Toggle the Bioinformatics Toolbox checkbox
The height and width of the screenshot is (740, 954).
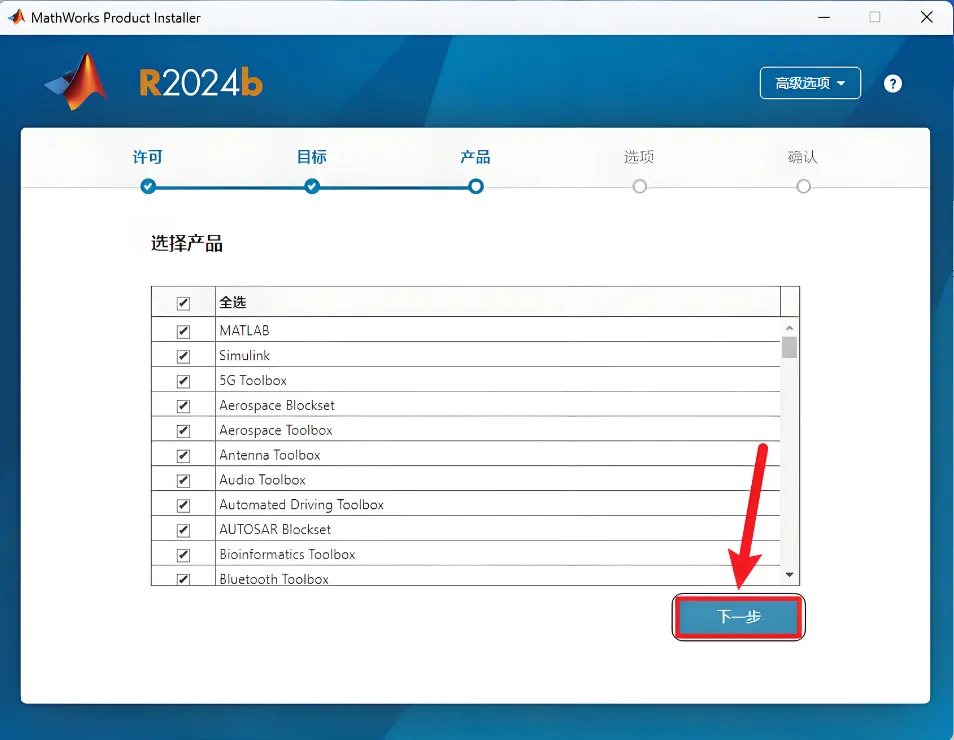point(183,556)
